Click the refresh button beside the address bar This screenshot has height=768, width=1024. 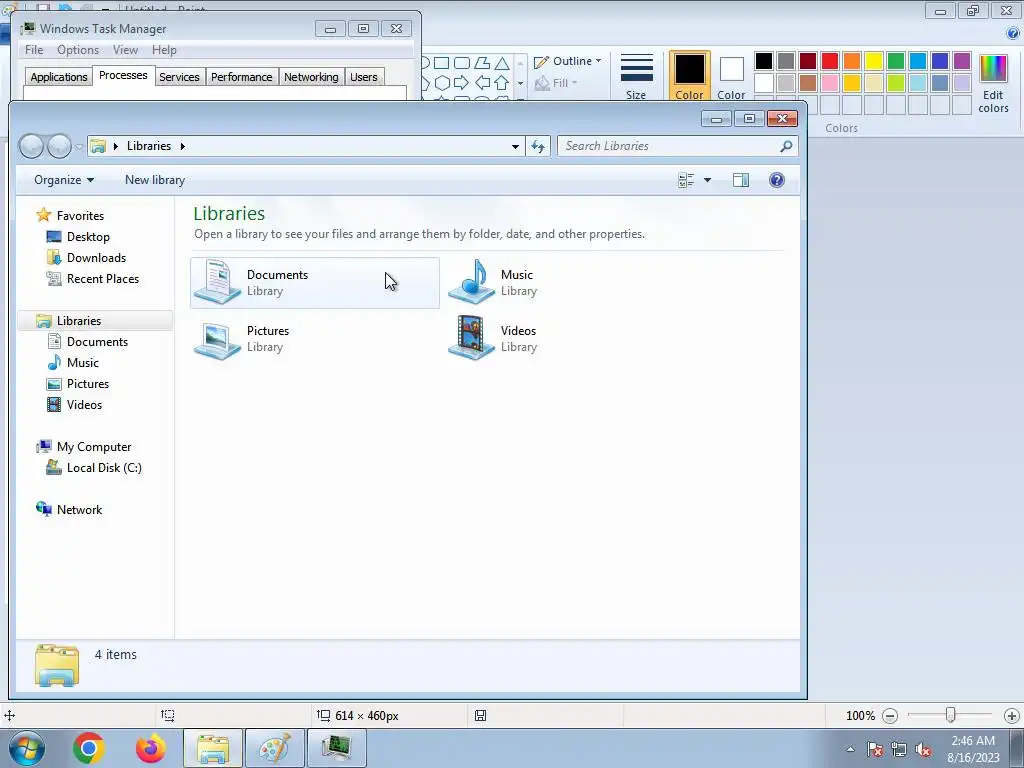coord(538,146)
